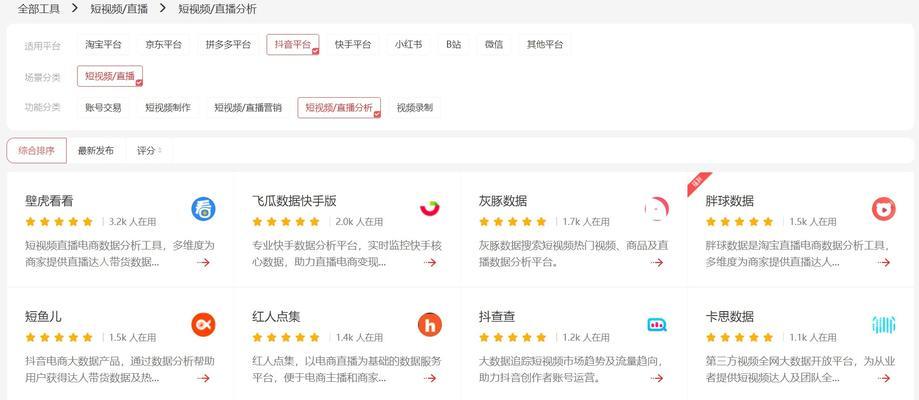Click the 1.1k 人在用 user count
This screenshot has width=919, height=400.
[813, 337]
